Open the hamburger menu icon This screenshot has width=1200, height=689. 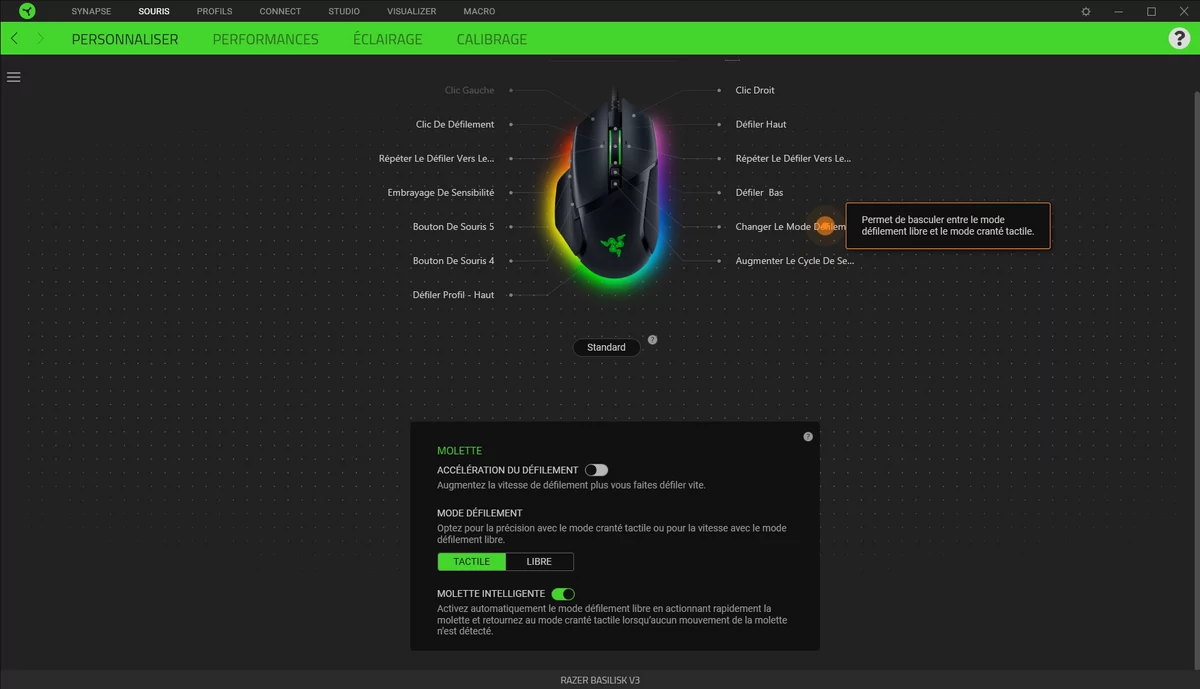(x=14, y=77)
